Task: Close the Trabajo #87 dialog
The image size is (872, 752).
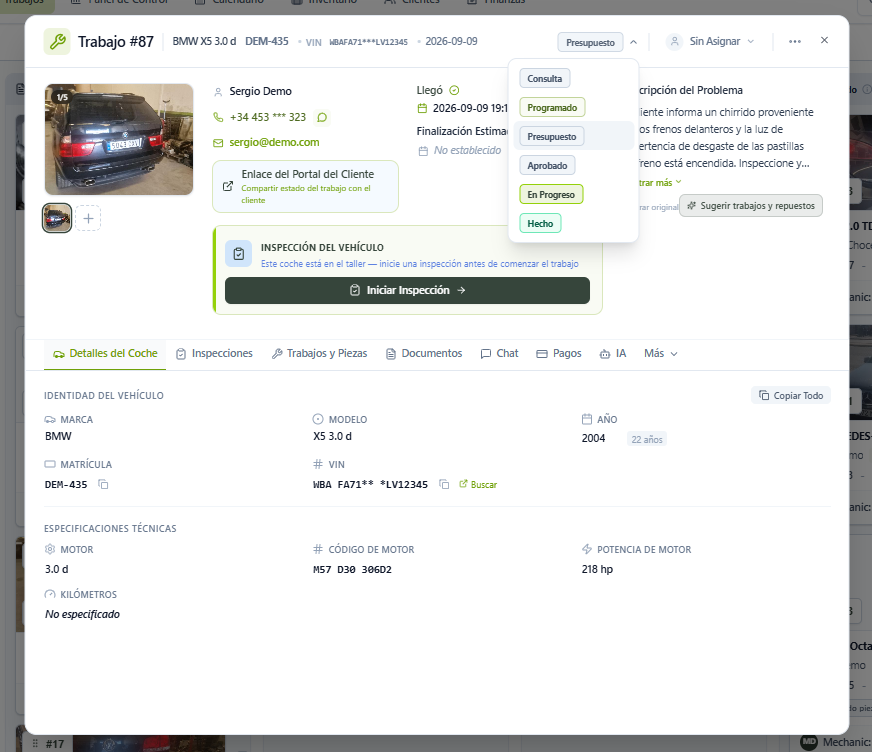Action: [824, 40]
